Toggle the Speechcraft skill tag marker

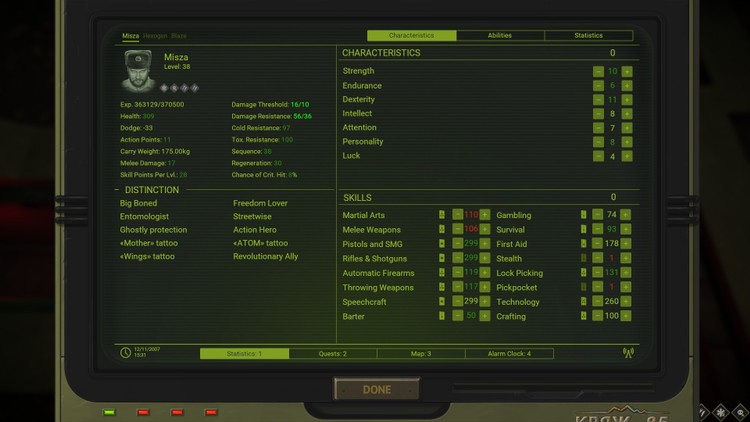[442, 301]
